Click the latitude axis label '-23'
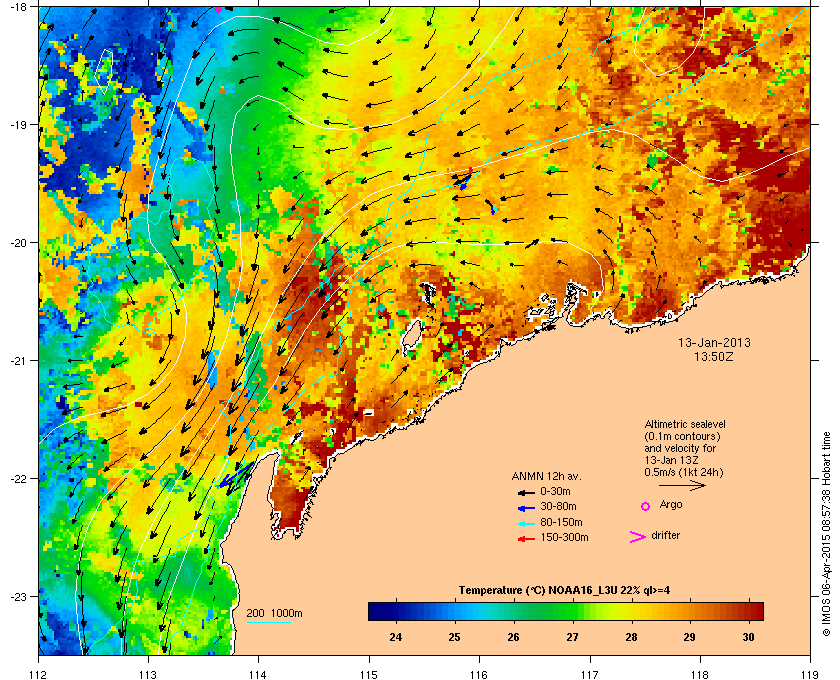840x680 pixels. [x=18, y=596]
